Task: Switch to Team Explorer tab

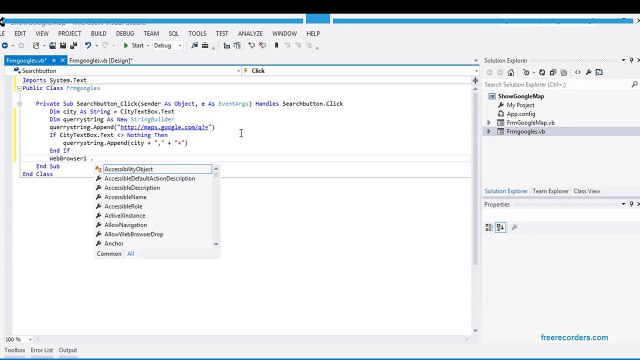Action: pyautogui.click(x=551, y=191)
